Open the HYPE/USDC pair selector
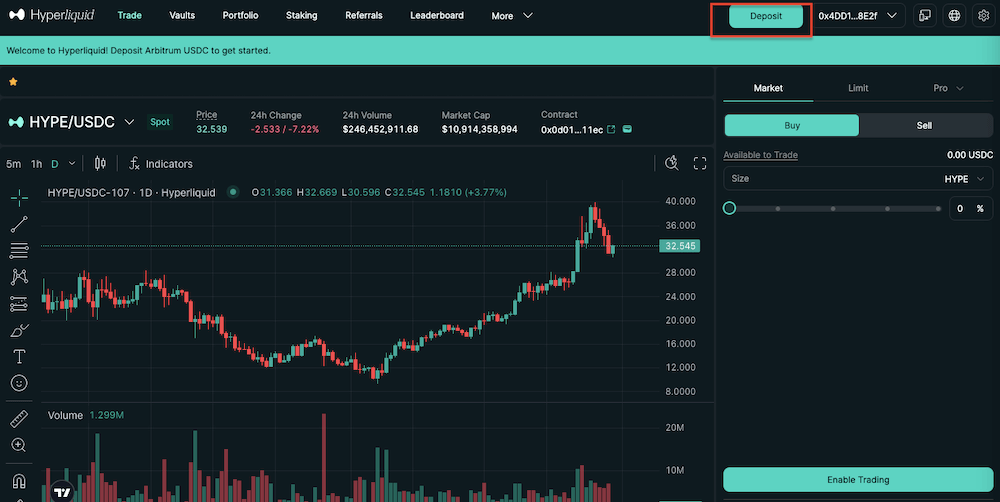 (x=71, y=122)
